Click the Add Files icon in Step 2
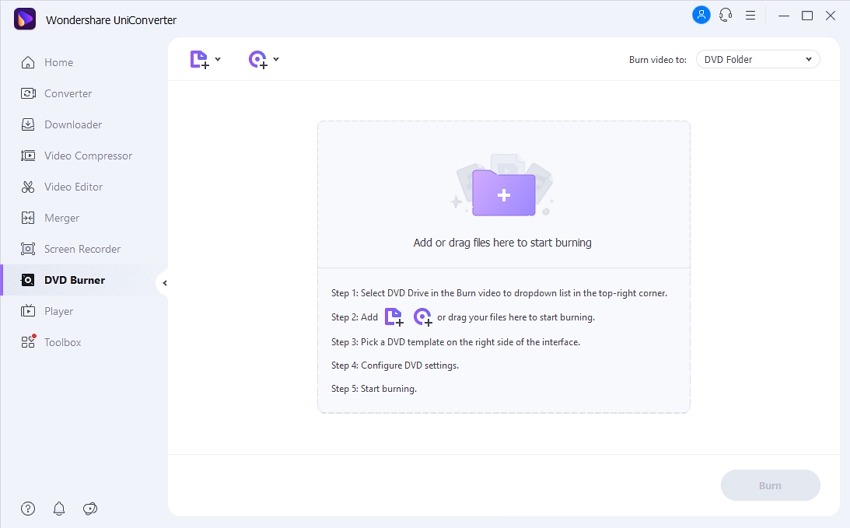This screenshot has width=850, height=528. click(394, 317)
